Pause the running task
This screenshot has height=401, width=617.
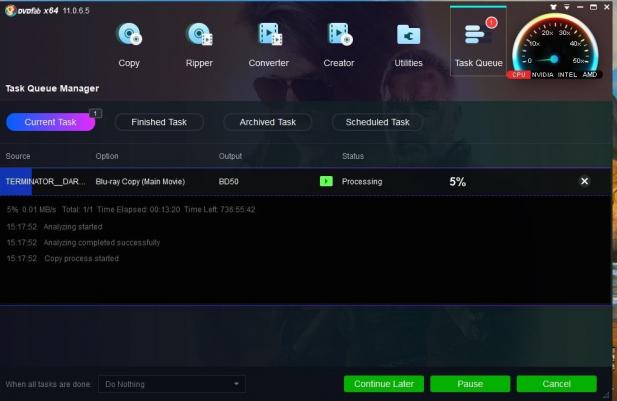(x=470, y=384)
